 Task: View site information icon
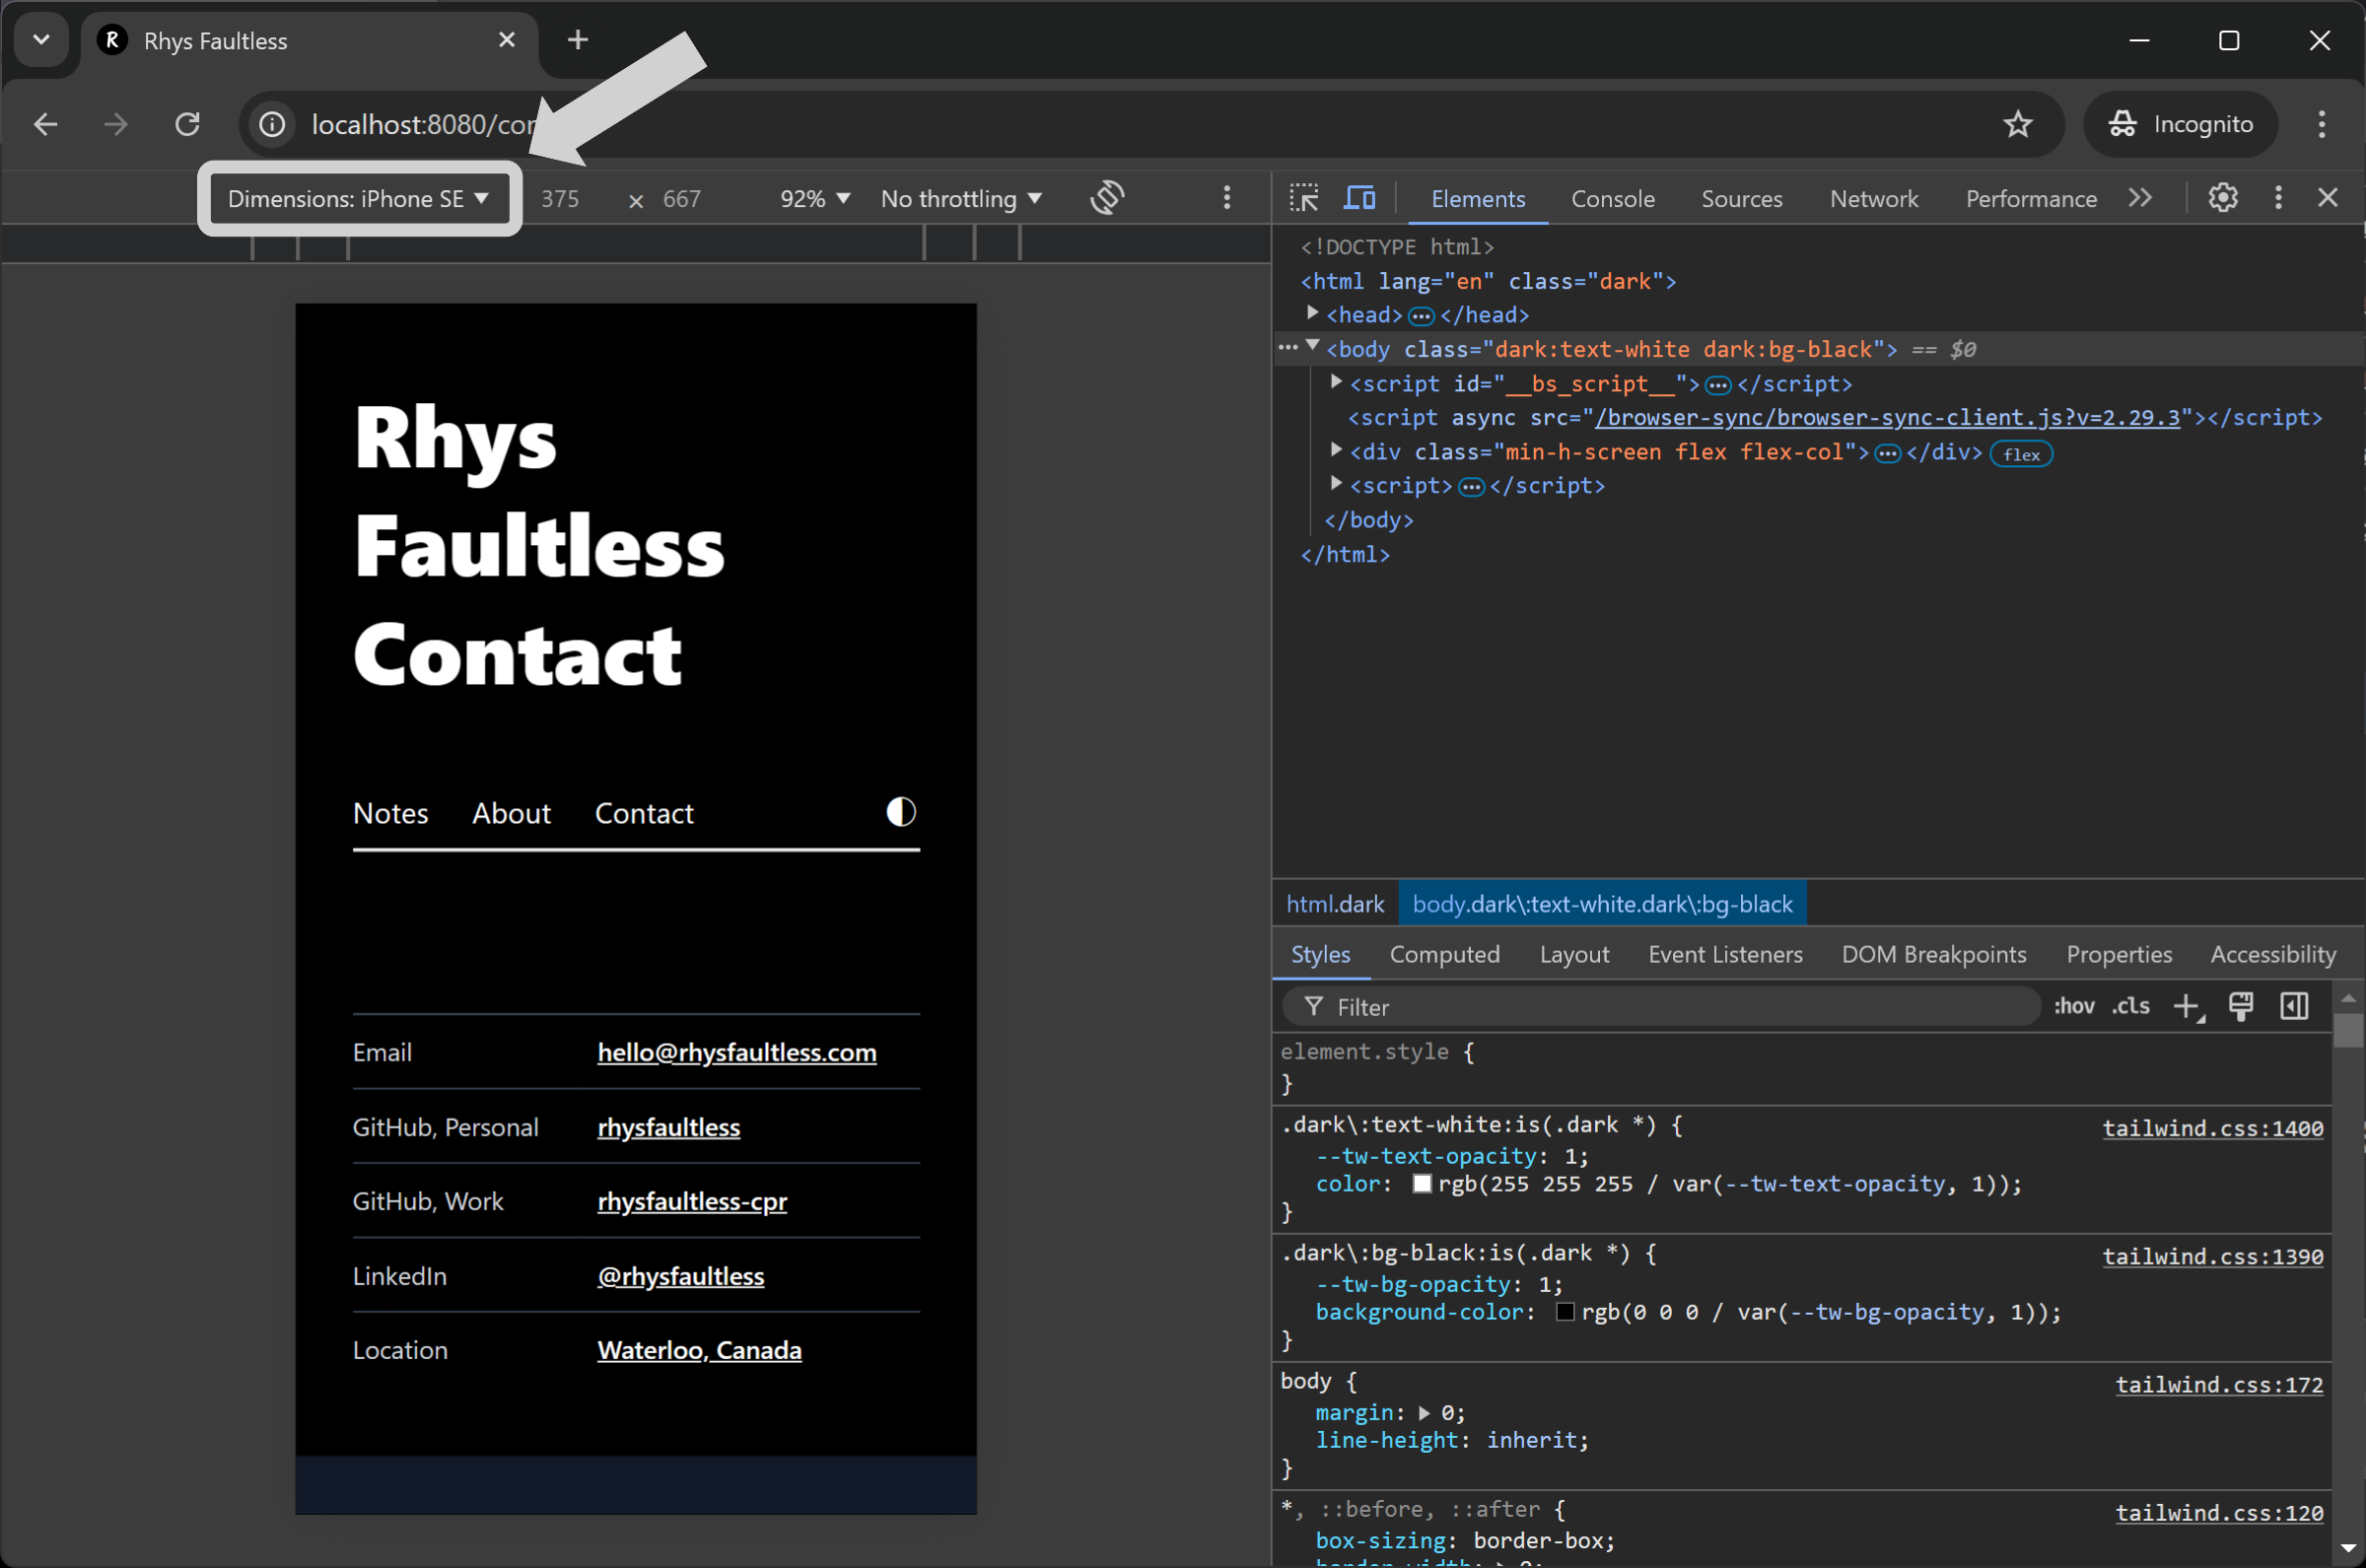tap(272, 124)
